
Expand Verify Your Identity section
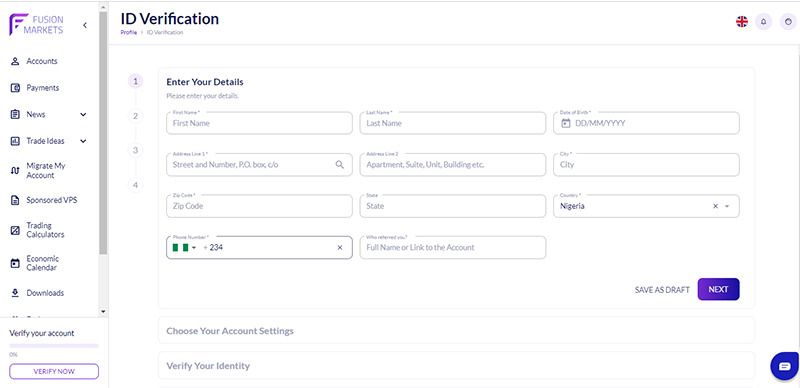tap(456, 366)
